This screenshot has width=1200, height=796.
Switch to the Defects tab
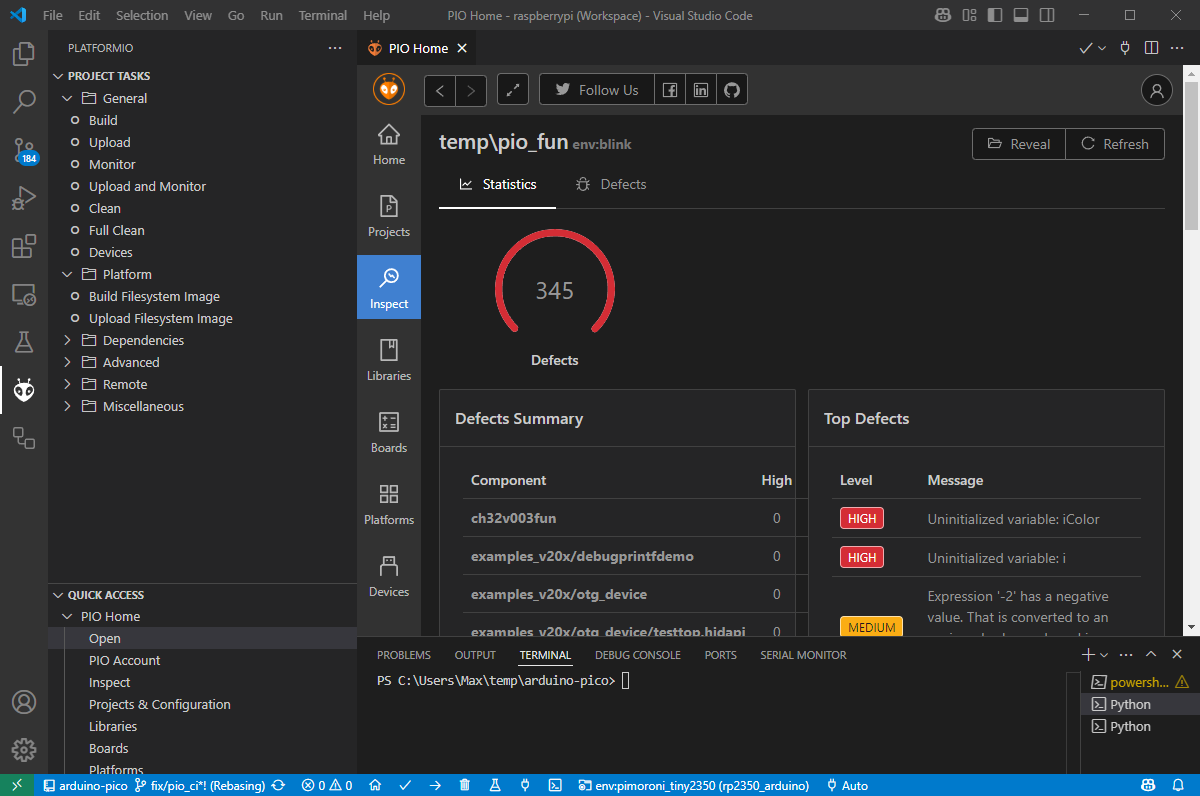[x=611, y=184]
